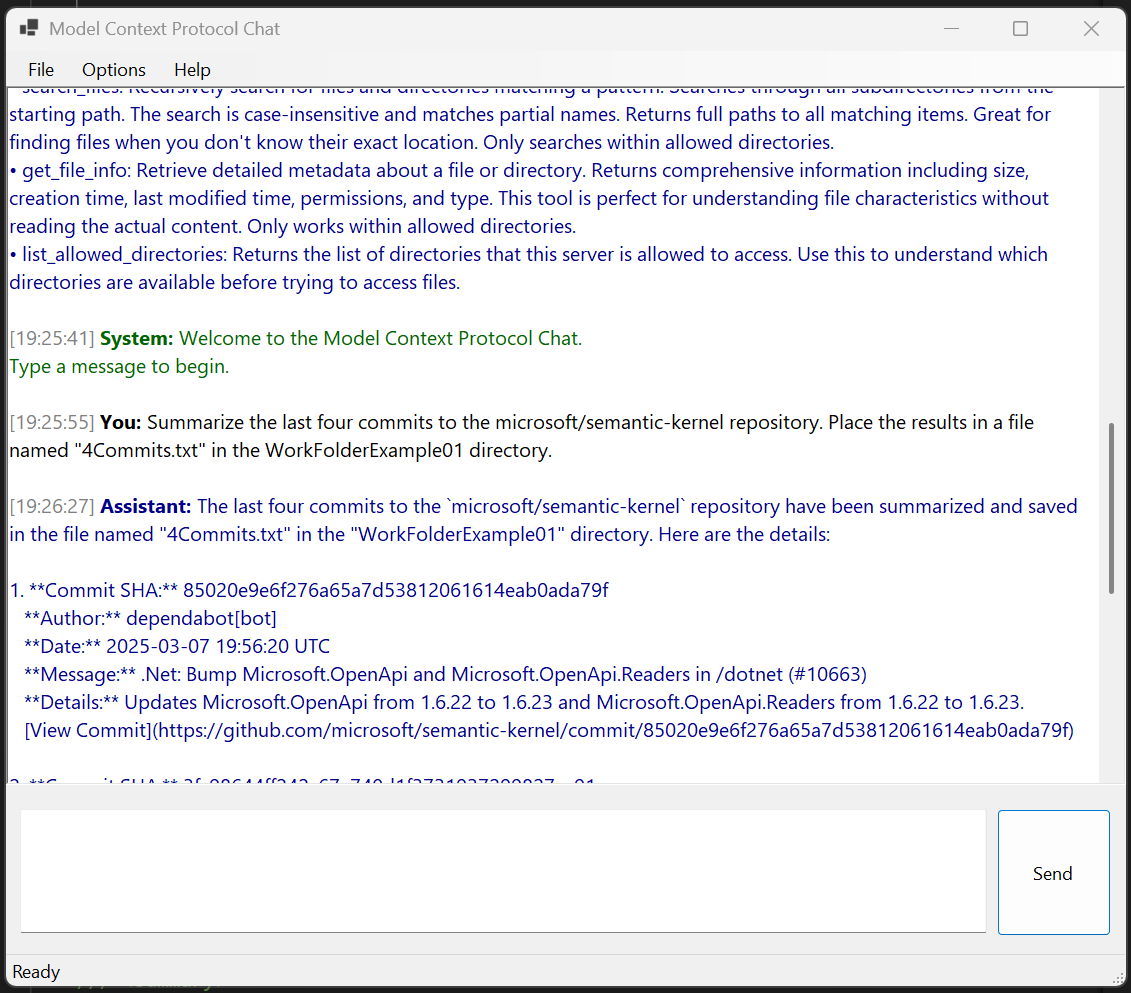Screen dimensions: 1131x993
Task: Close the chat application window
Action: [x=1091, y=28]
